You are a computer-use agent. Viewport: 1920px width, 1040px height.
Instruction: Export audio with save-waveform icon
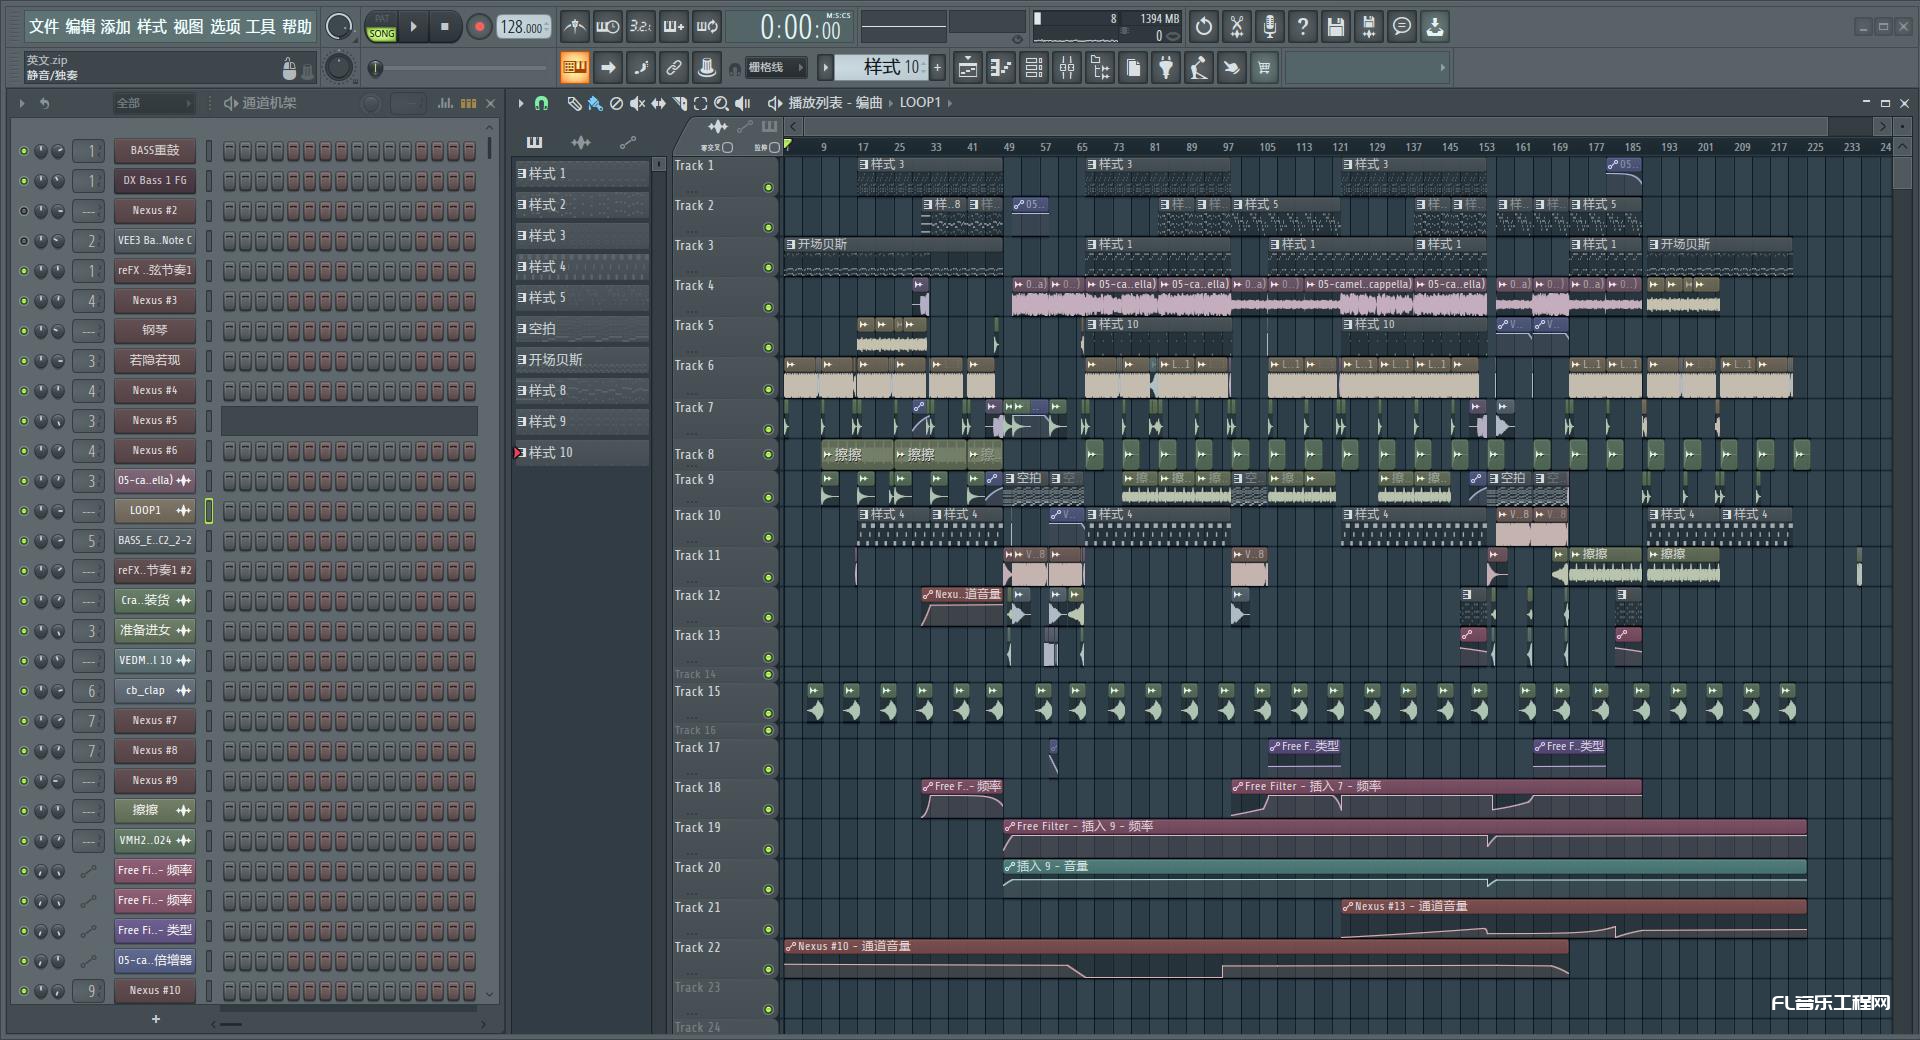point(1369,27)
